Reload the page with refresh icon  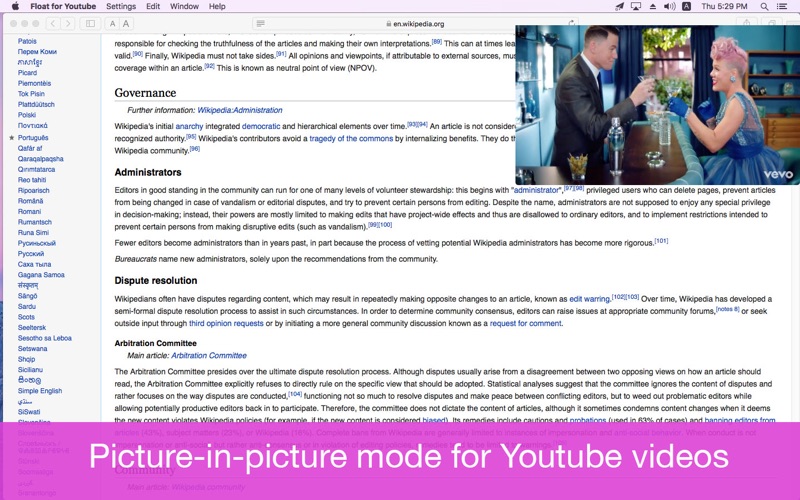click(571, 23)
